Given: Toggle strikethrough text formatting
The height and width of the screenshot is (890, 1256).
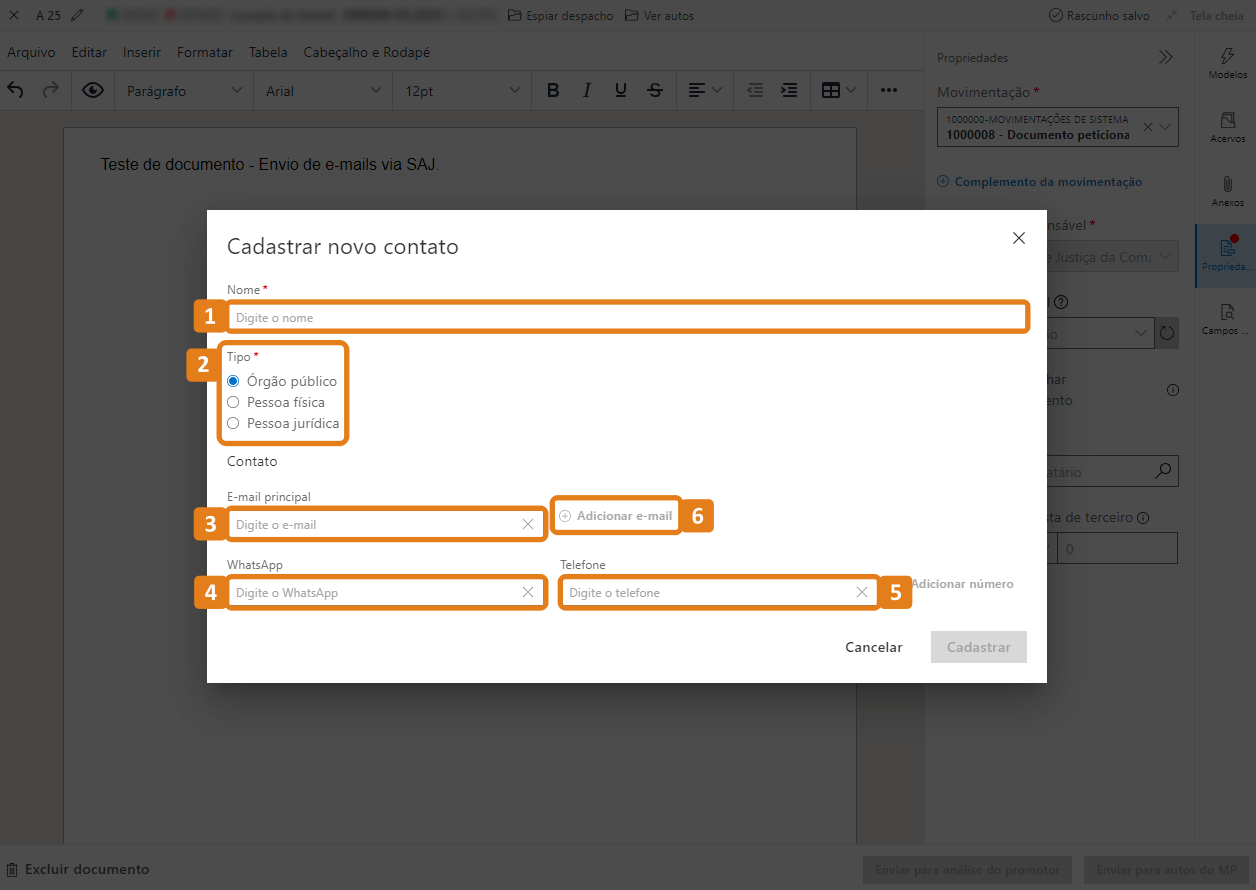Looking at the screenshot, I should coord(655,90).
